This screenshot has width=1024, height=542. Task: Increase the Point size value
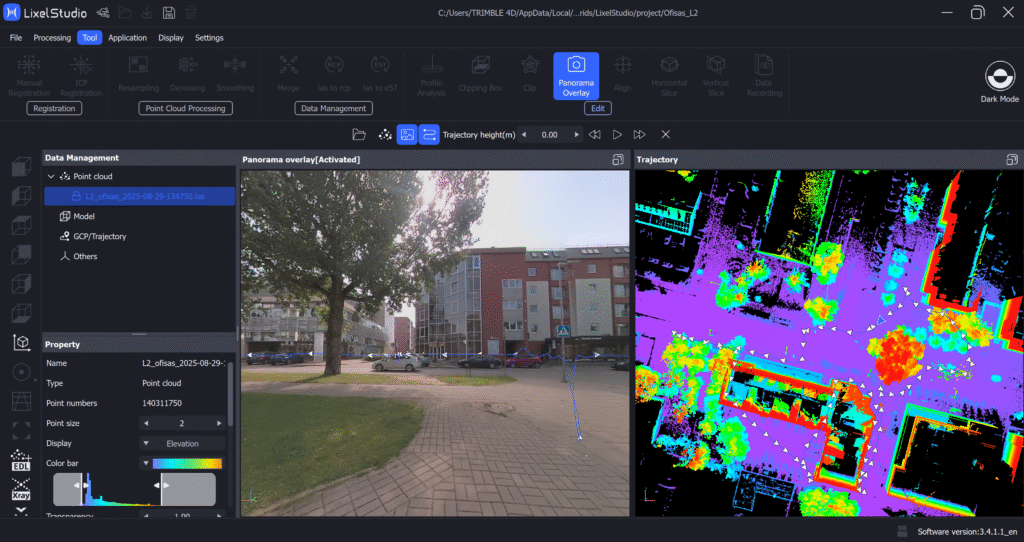point(221,423)
